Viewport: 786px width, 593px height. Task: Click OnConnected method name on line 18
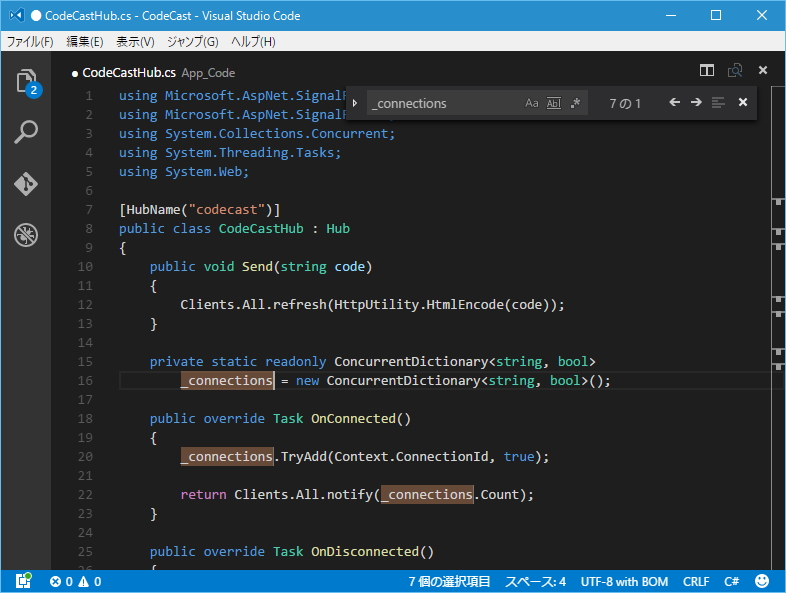pos(353,419)
